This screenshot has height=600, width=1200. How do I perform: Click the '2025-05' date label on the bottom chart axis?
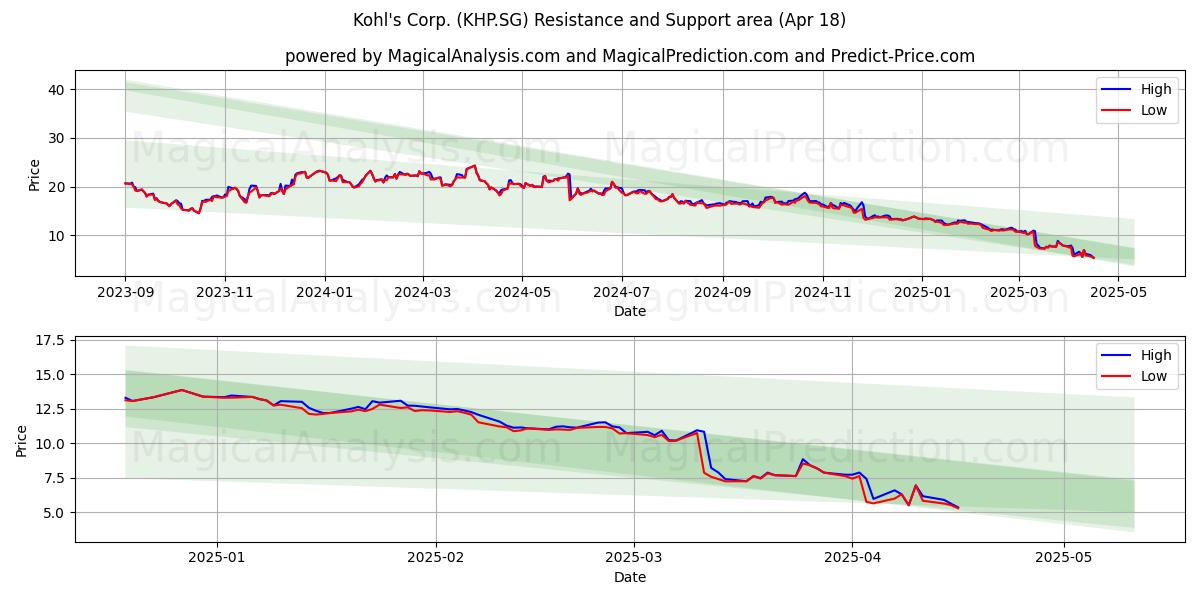coord(1064,560)
